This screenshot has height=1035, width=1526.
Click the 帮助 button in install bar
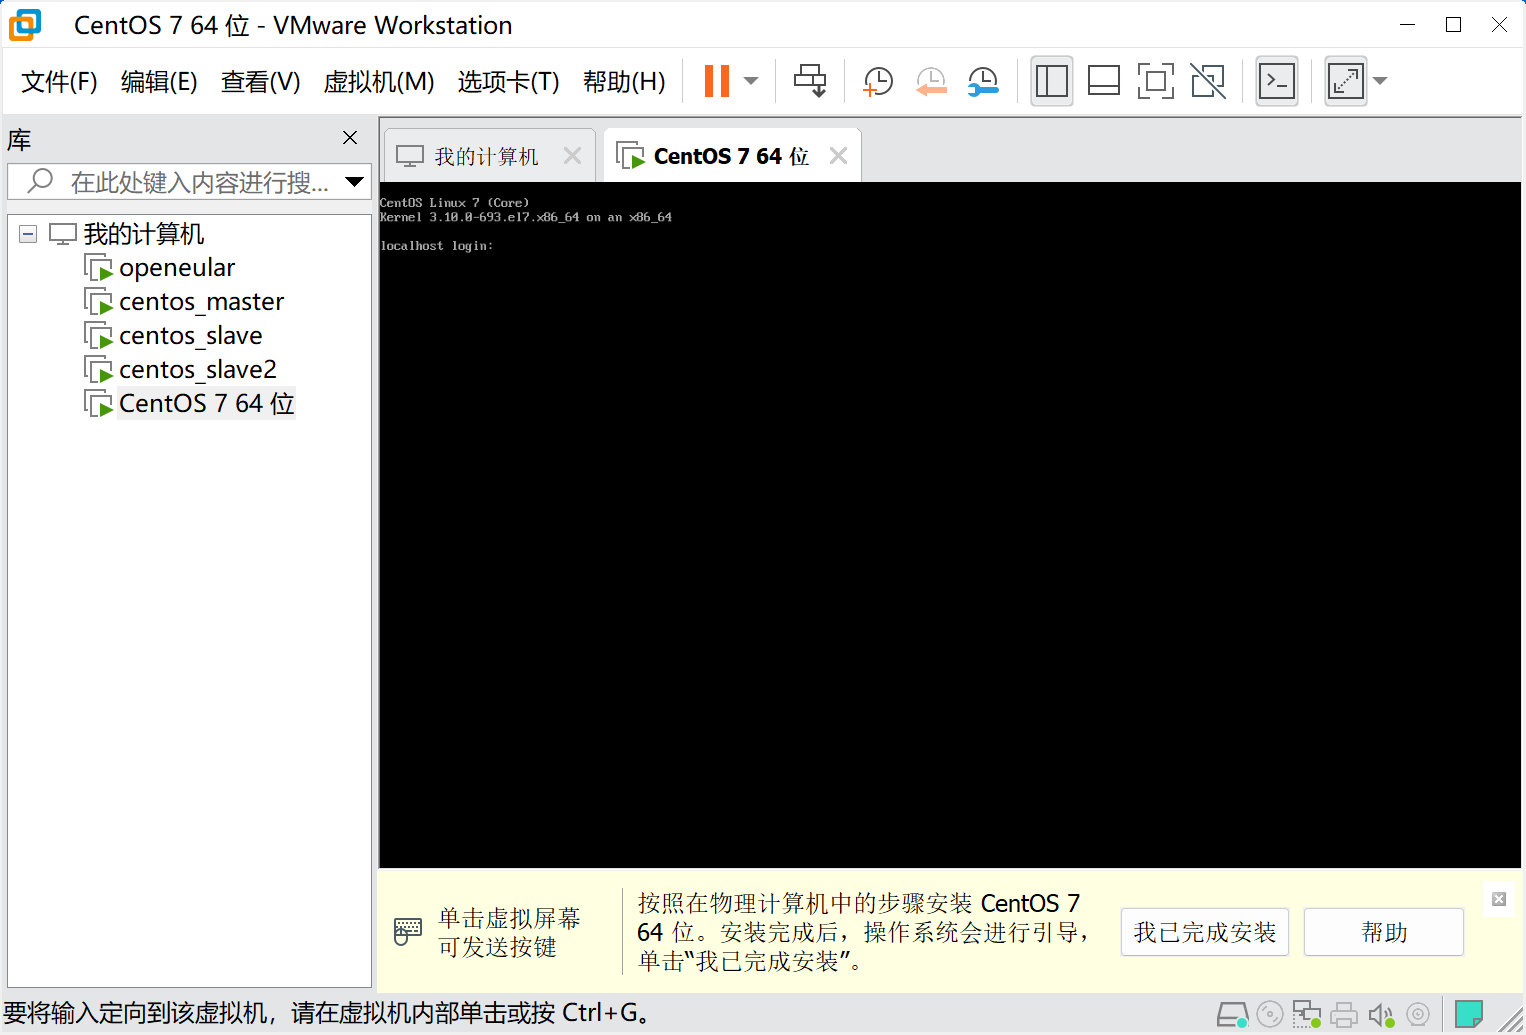(1384, 932)
